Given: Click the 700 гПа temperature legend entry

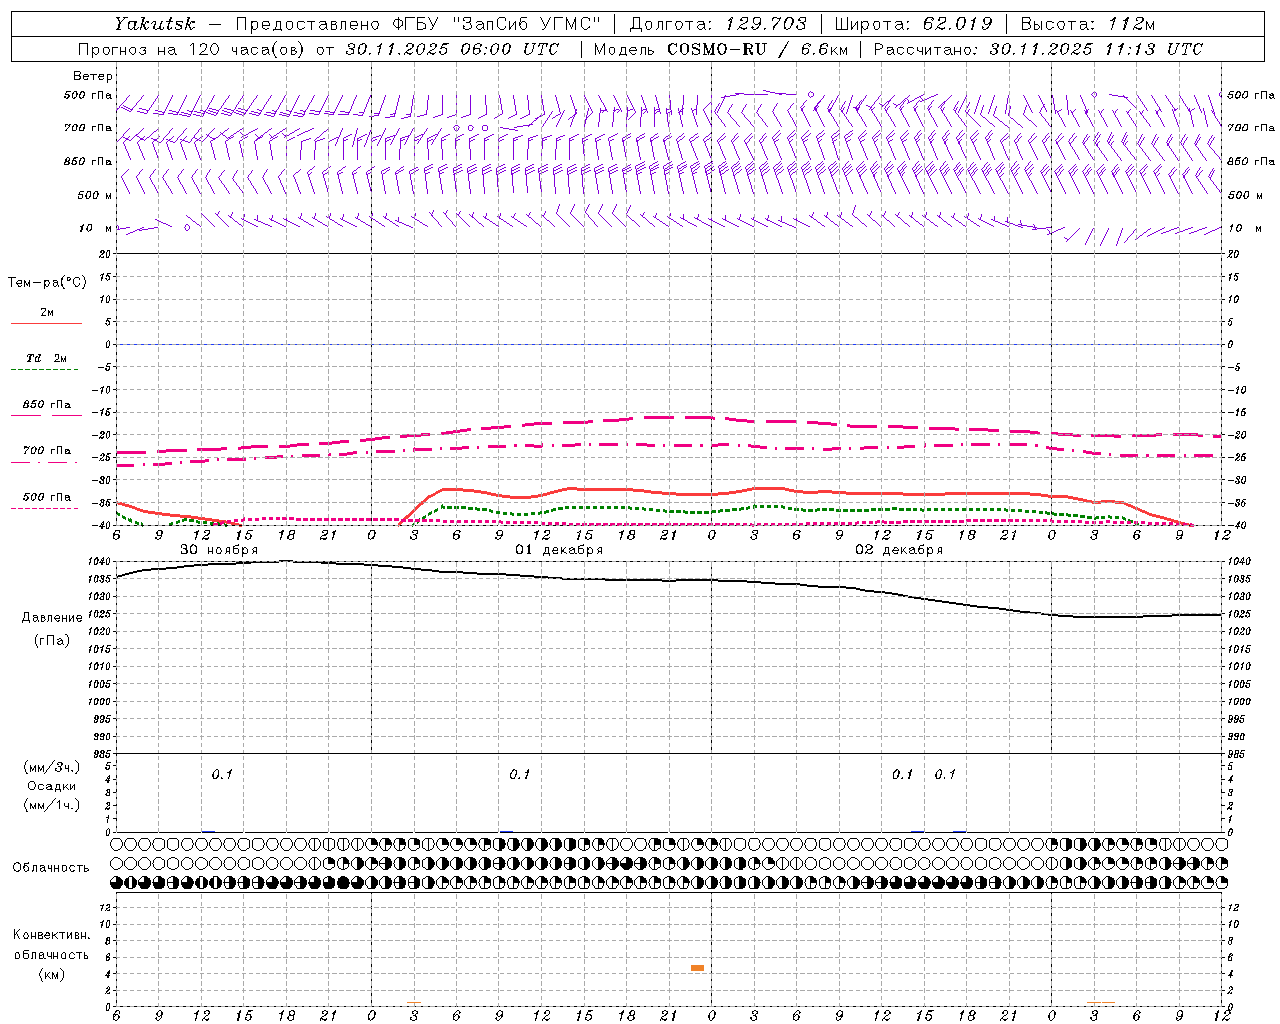Looking at the screenshot, I should (x=47, y=450).
